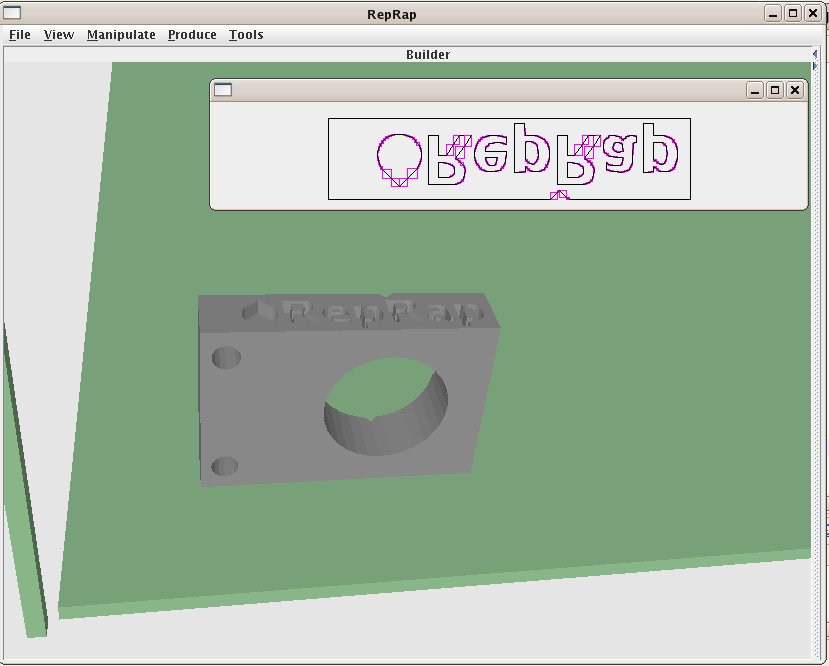The image size is (829, 666).
Task: Open the Manipulate menu
Action: pos(121,35)
